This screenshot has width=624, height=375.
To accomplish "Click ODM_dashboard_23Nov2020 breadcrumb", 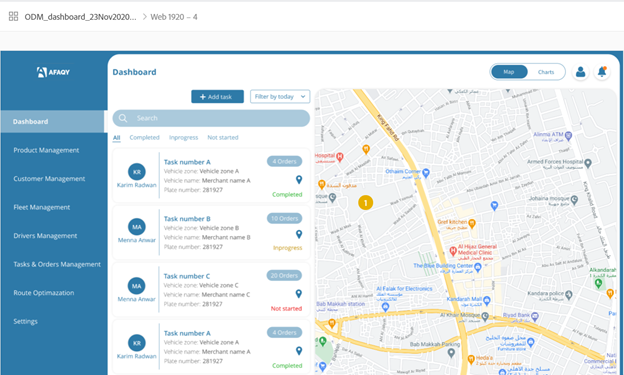I will [x=80, y=17].
